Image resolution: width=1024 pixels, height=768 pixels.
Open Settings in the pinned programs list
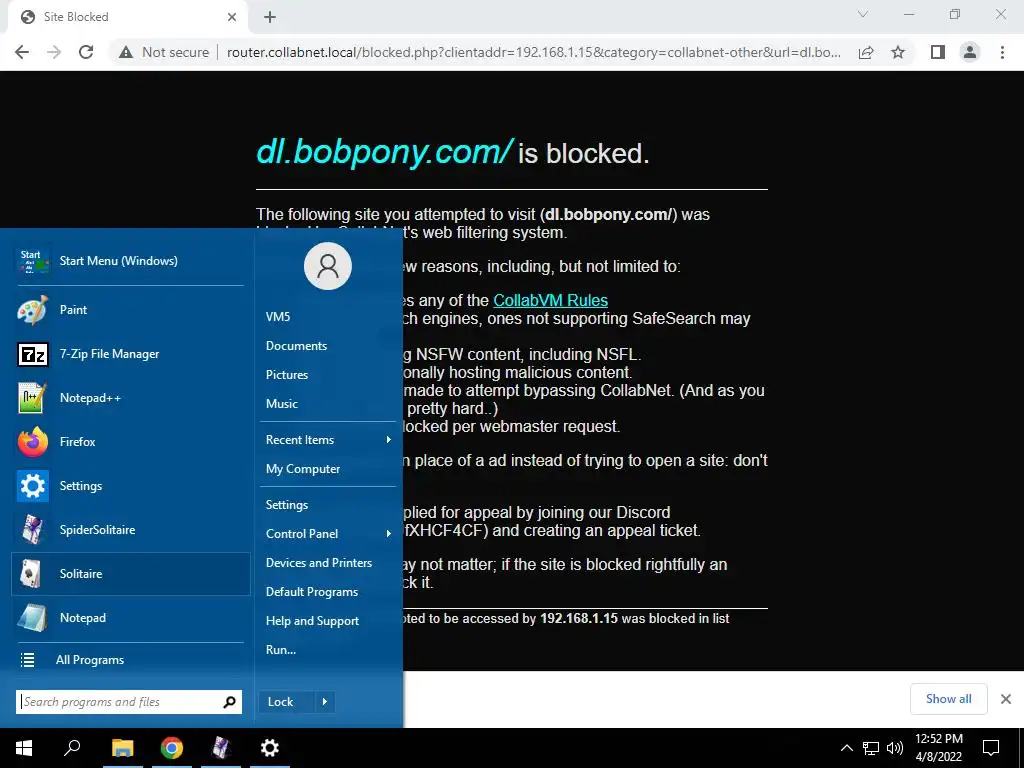[131, 486]
